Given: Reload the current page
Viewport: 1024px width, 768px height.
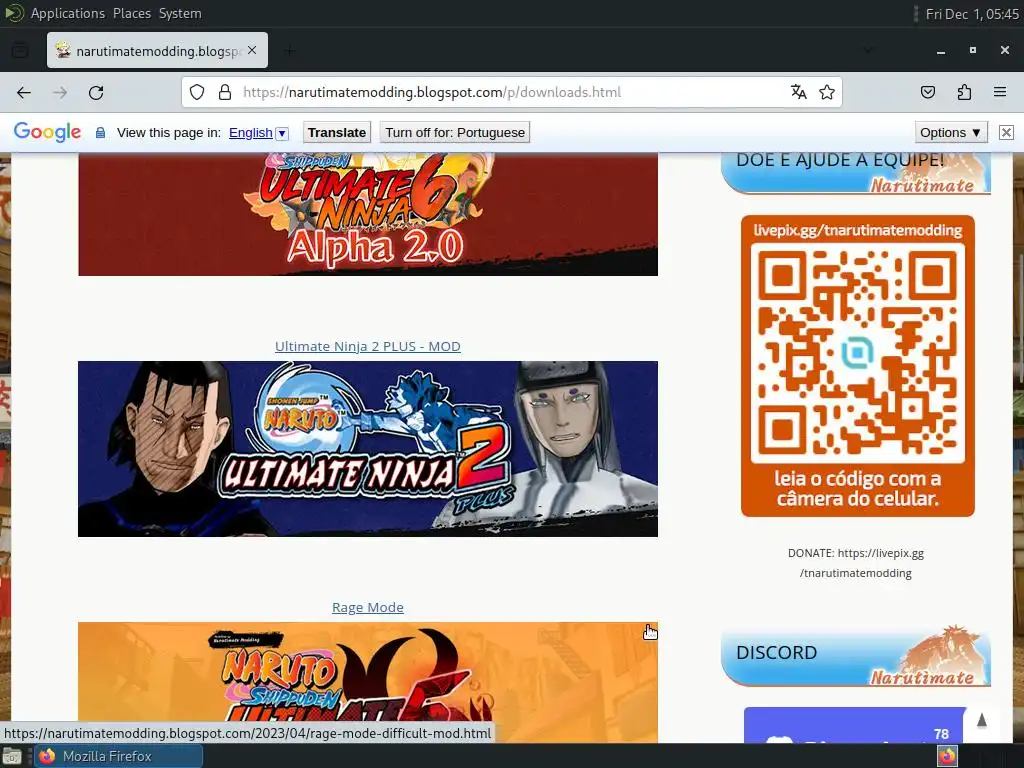Looking at the screenshot, I should [96, 93].
